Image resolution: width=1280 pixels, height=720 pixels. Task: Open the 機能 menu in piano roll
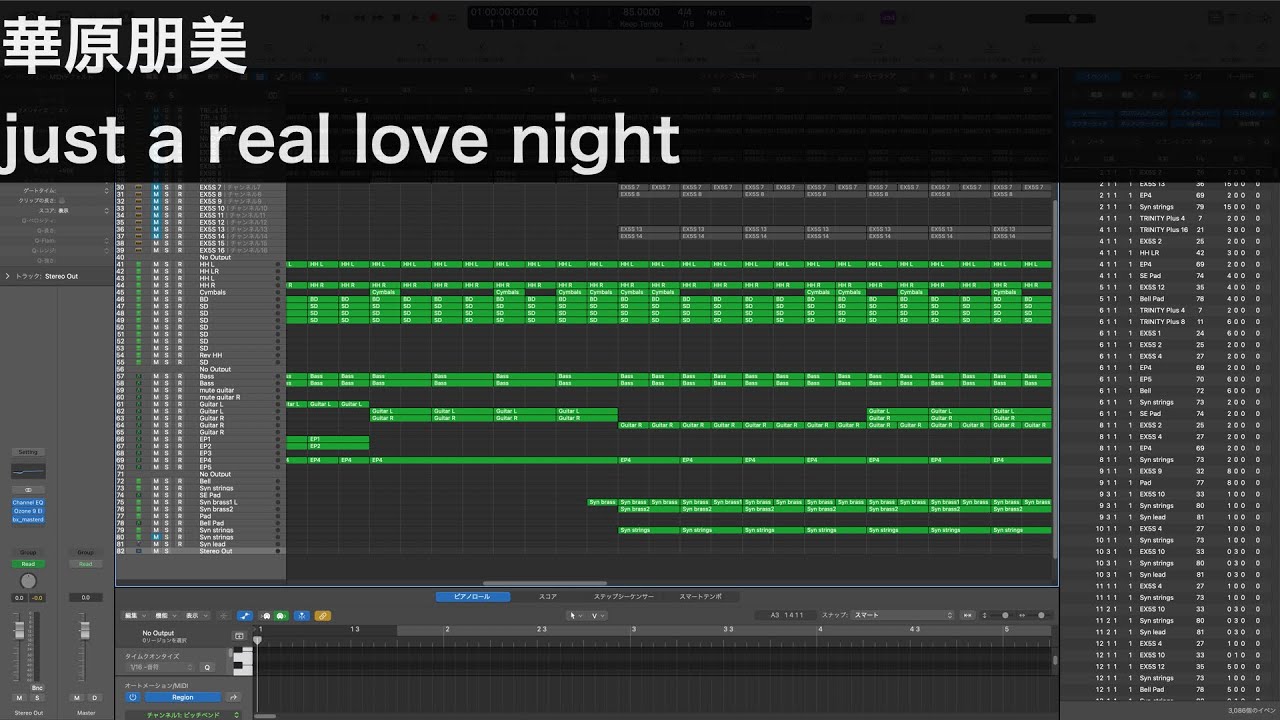(x=165, y=615)
